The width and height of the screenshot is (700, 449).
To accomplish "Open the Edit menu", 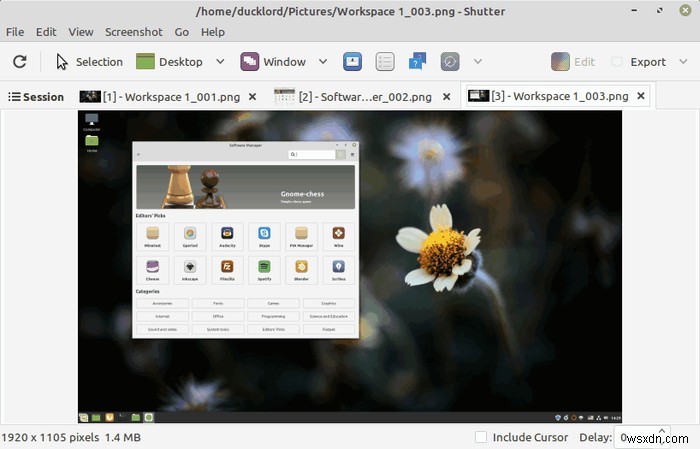I will point(46,32).
